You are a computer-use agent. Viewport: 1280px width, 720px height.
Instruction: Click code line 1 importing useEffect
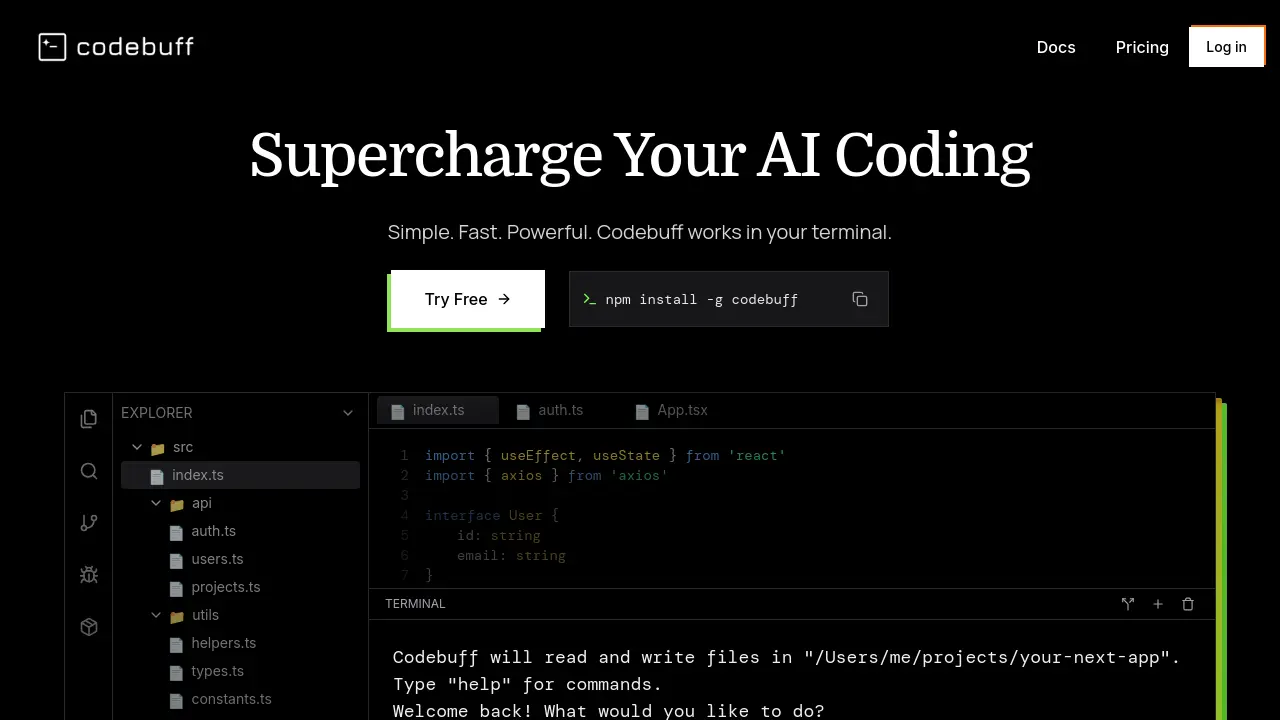point(605,455)
